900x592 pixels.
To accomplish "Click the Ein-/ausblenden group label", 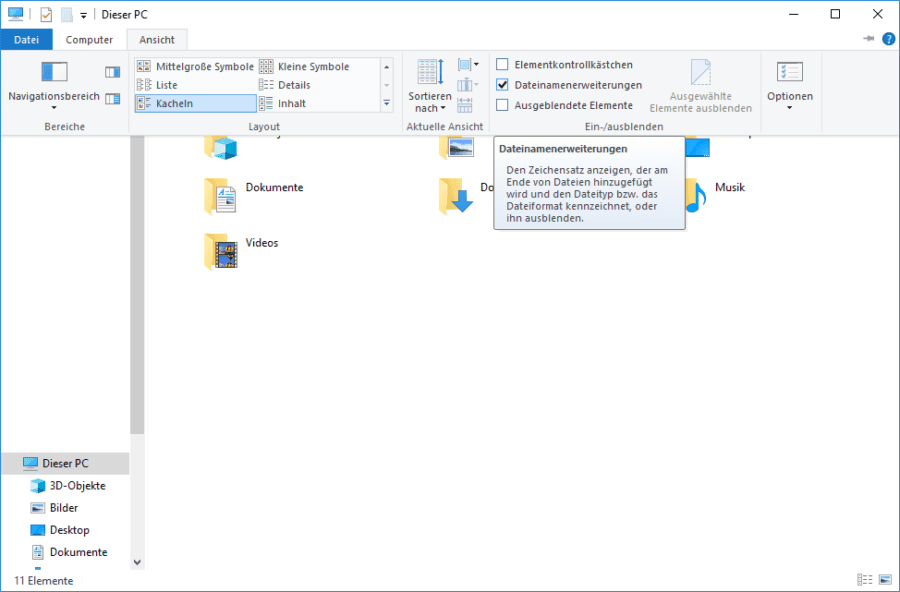I will [624, 126].
